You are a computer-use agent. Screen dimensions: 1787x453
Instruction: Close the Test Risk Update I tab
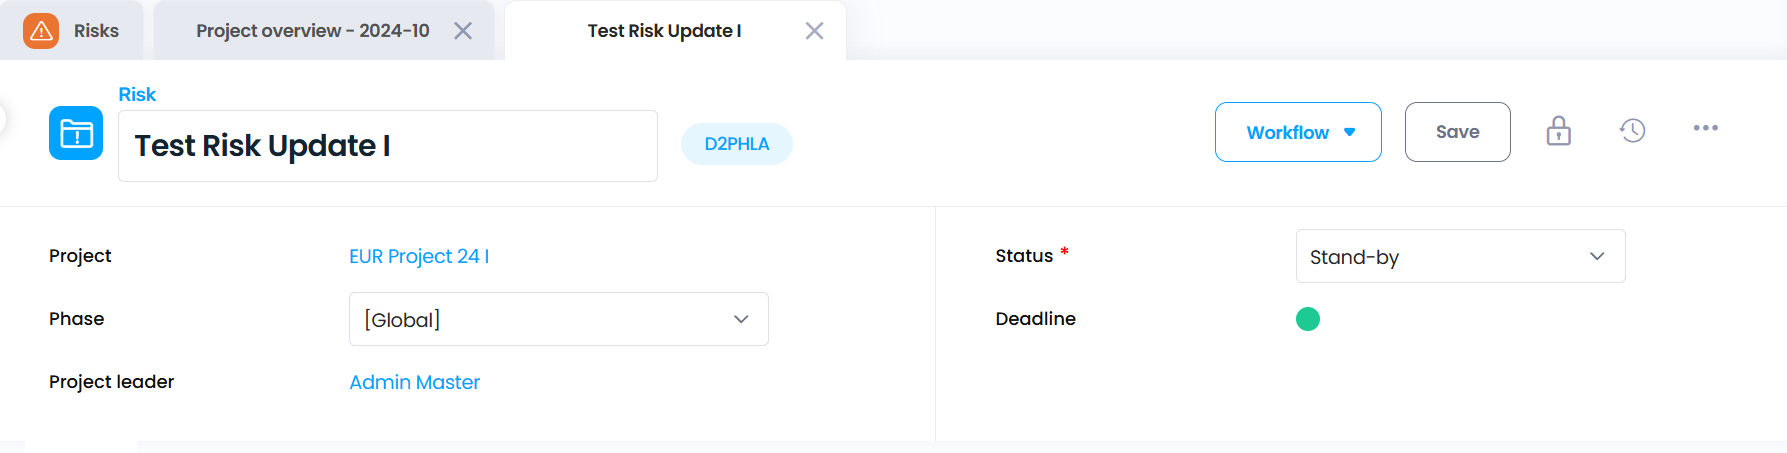pos(814,31)
